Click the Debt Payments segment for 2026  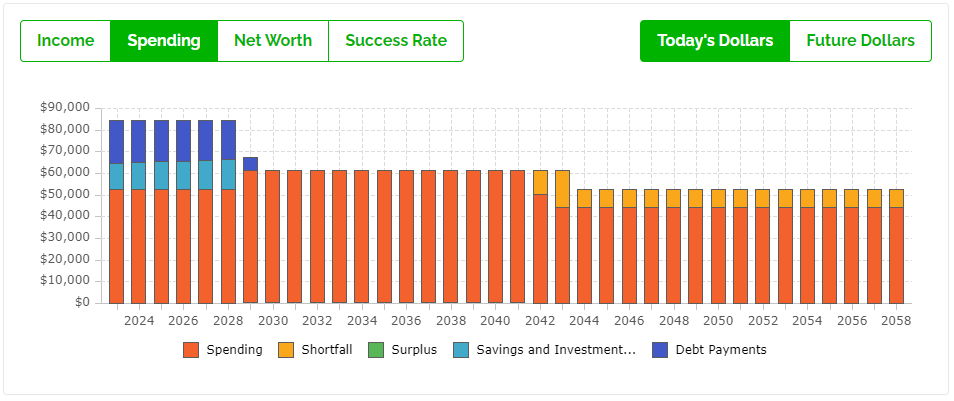point(184,141)
